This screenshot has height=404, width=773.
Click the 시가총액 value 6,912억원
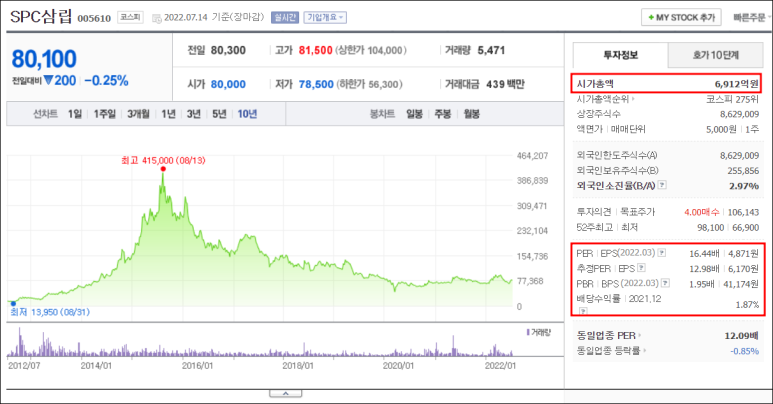pos(737,84)
